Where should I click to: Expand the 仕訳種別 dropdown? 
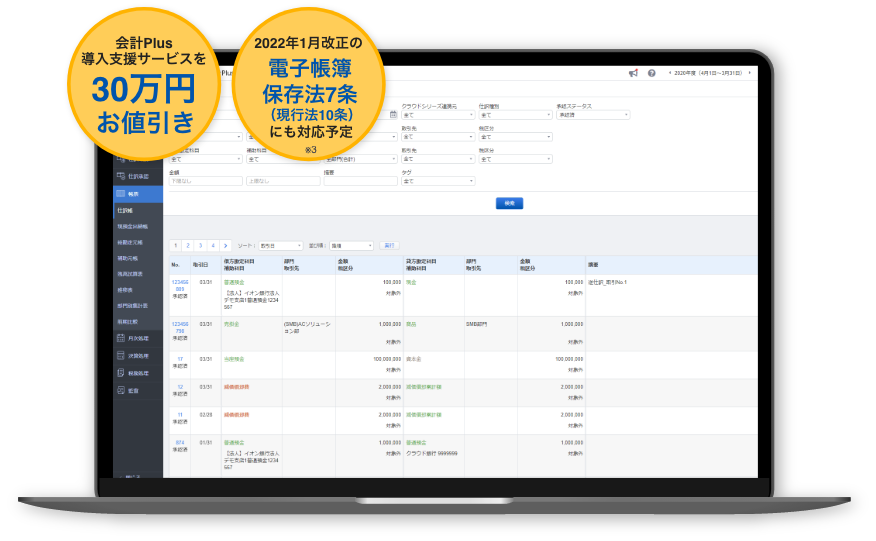[515, 115]
